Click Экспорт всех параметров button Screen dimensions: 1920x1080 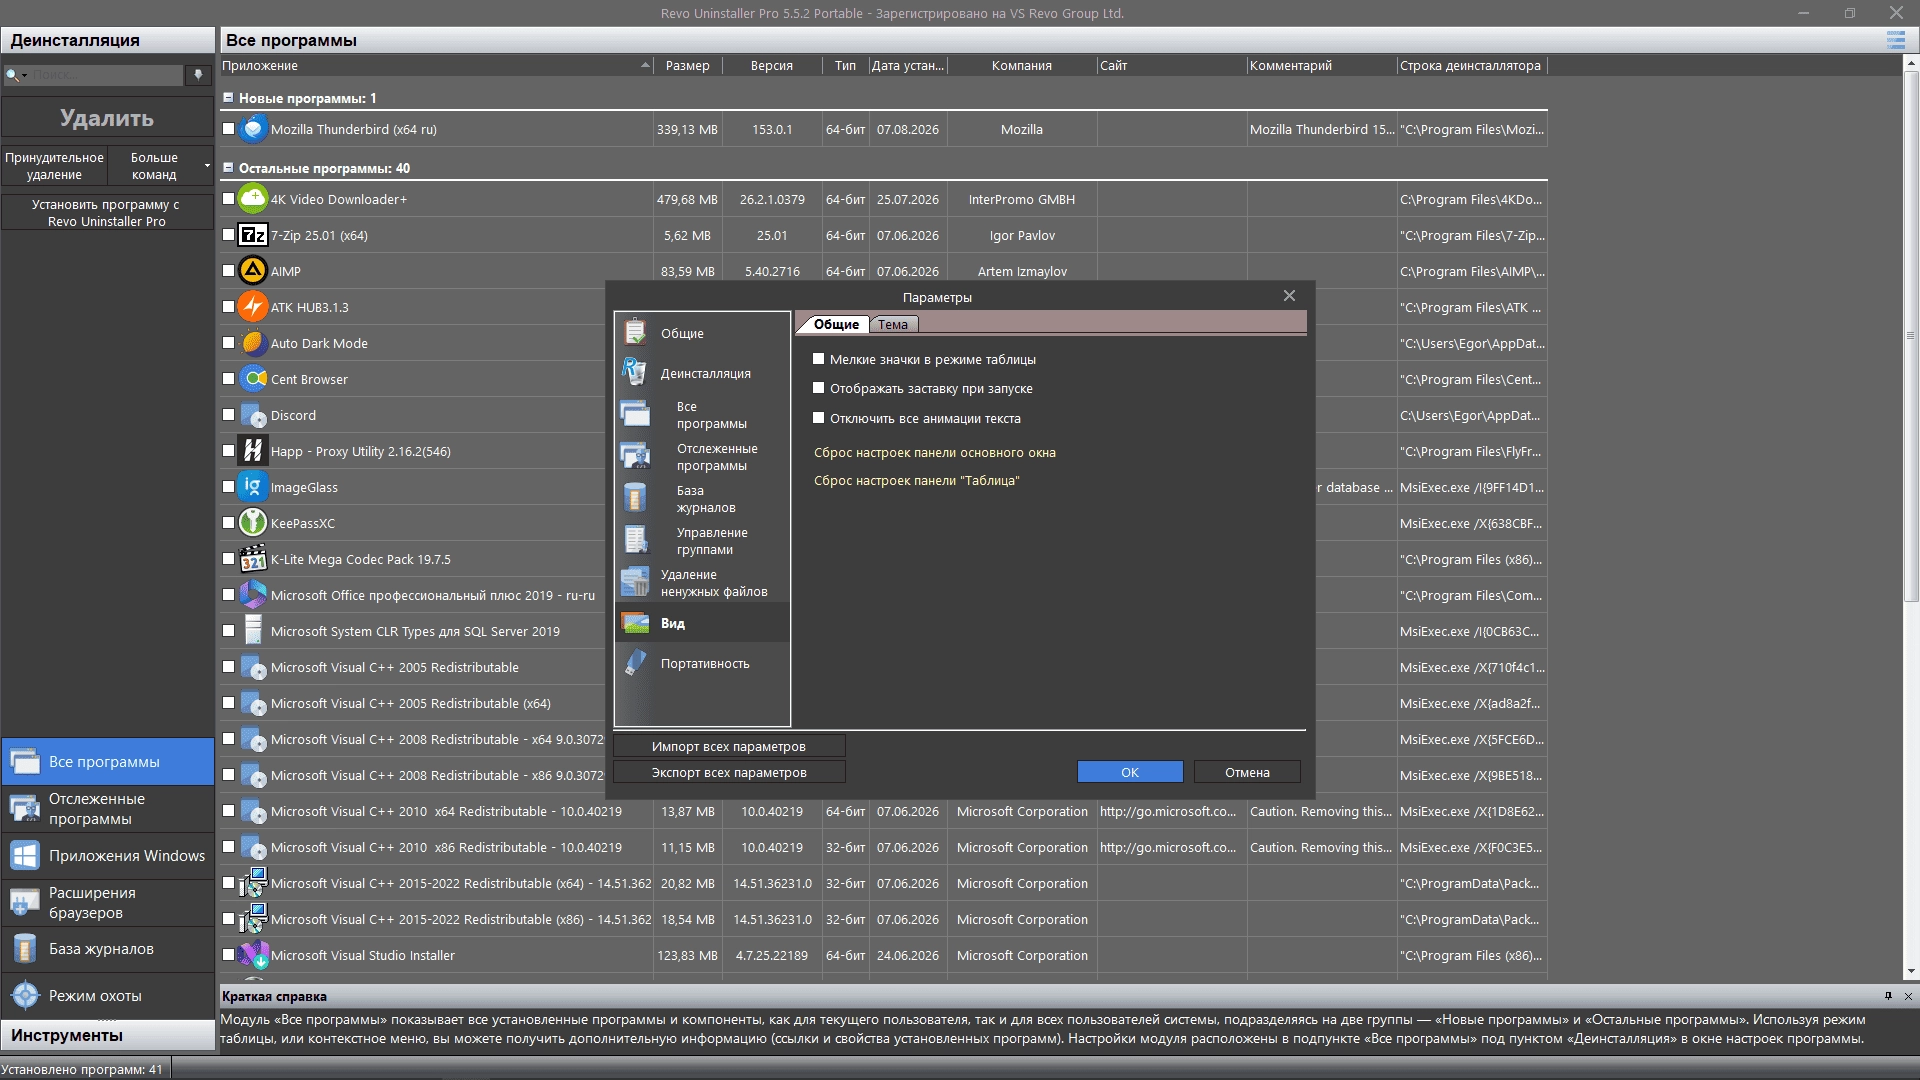[729, 772]
